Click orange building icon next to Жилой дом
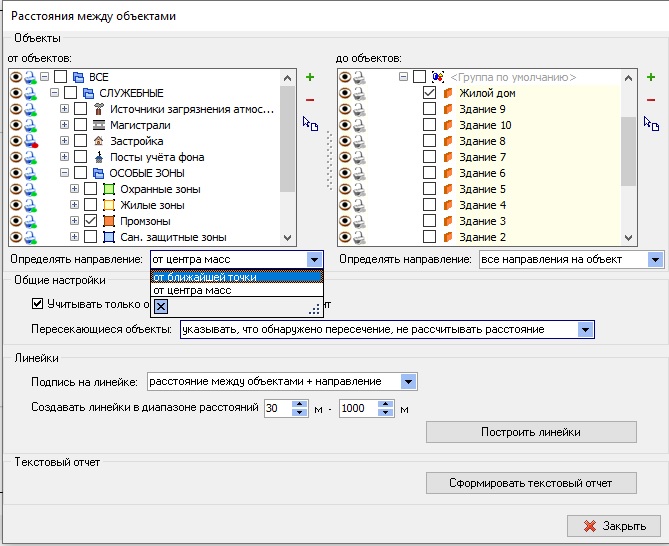Viewport: 669px width, 546px height. 449,93
